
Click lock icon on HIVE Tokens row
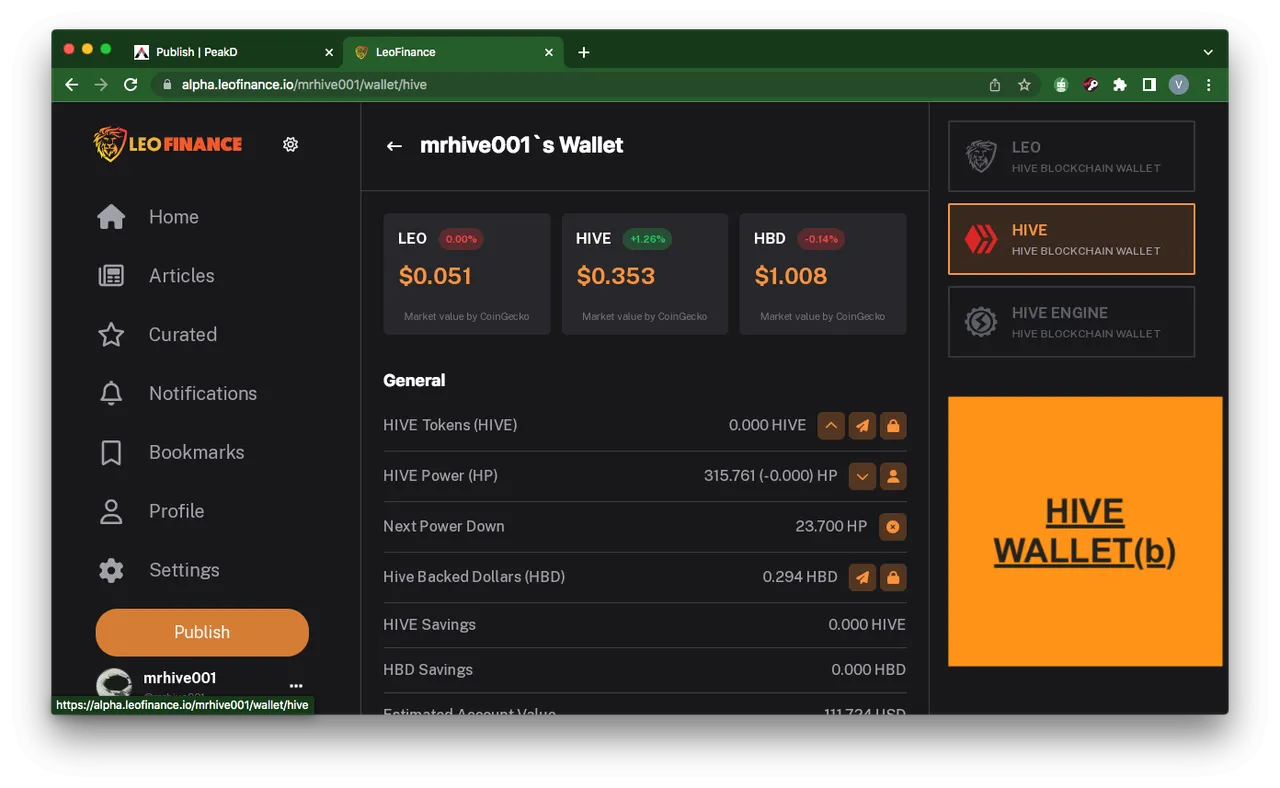tap(893, 426)
